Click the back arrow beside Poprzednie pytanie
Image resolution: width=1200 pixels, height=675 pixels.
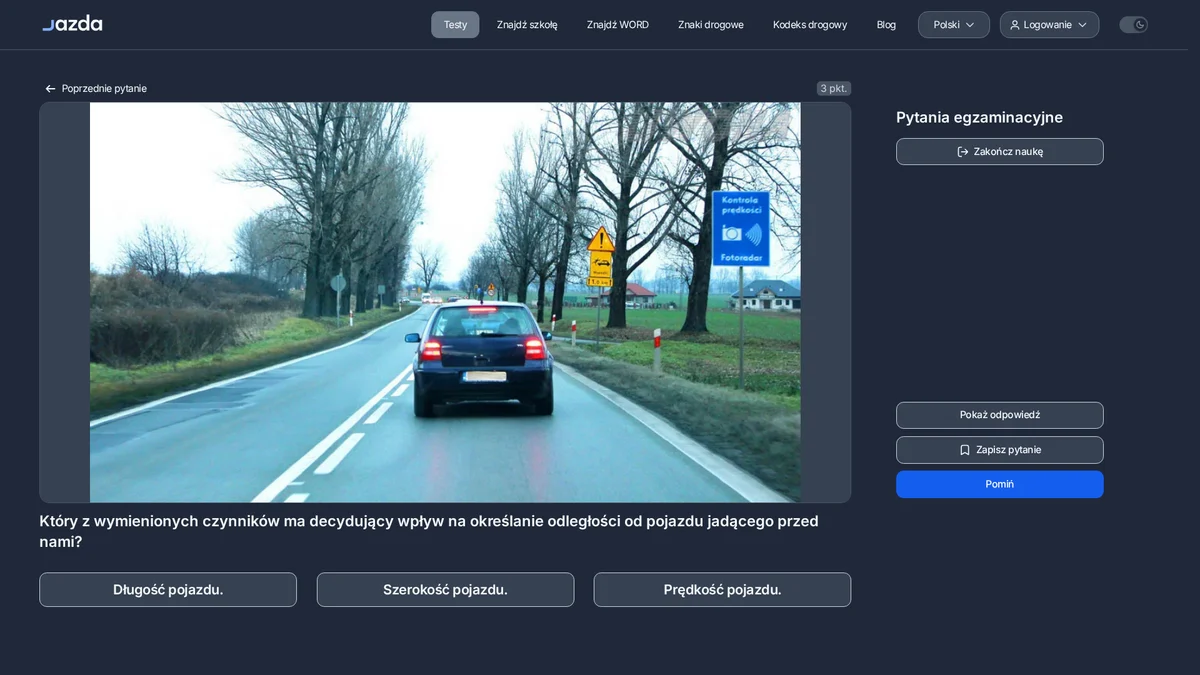(x=50, y=89)
